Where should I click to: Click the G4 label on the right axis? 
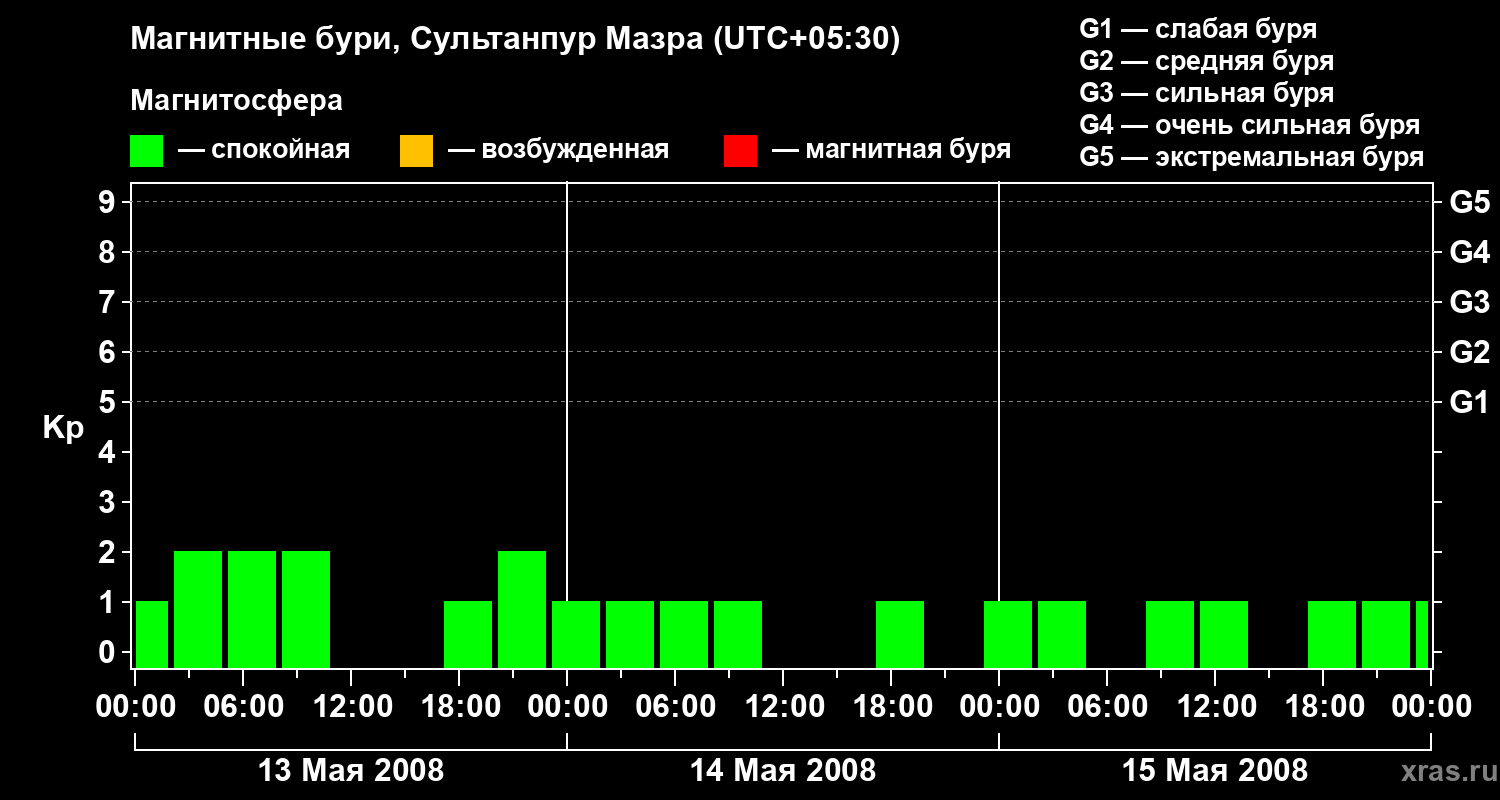click(x=1469, y=253)
